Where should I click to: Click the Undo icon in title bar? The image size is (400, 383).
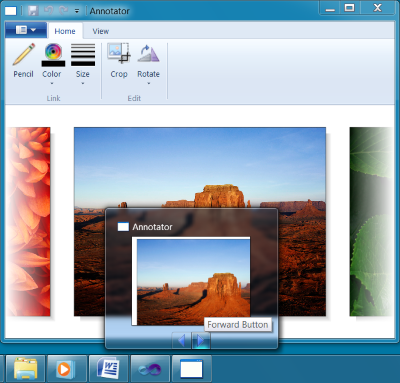point(49,11)
